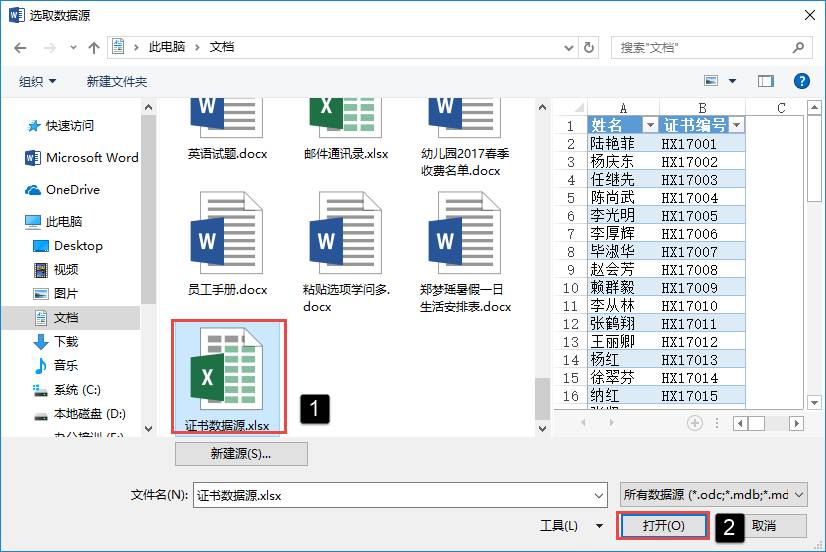The width and height of the screenshot is (826, 552).
Task: Open the 工具(L) menu
Action: tap(572, 526)
